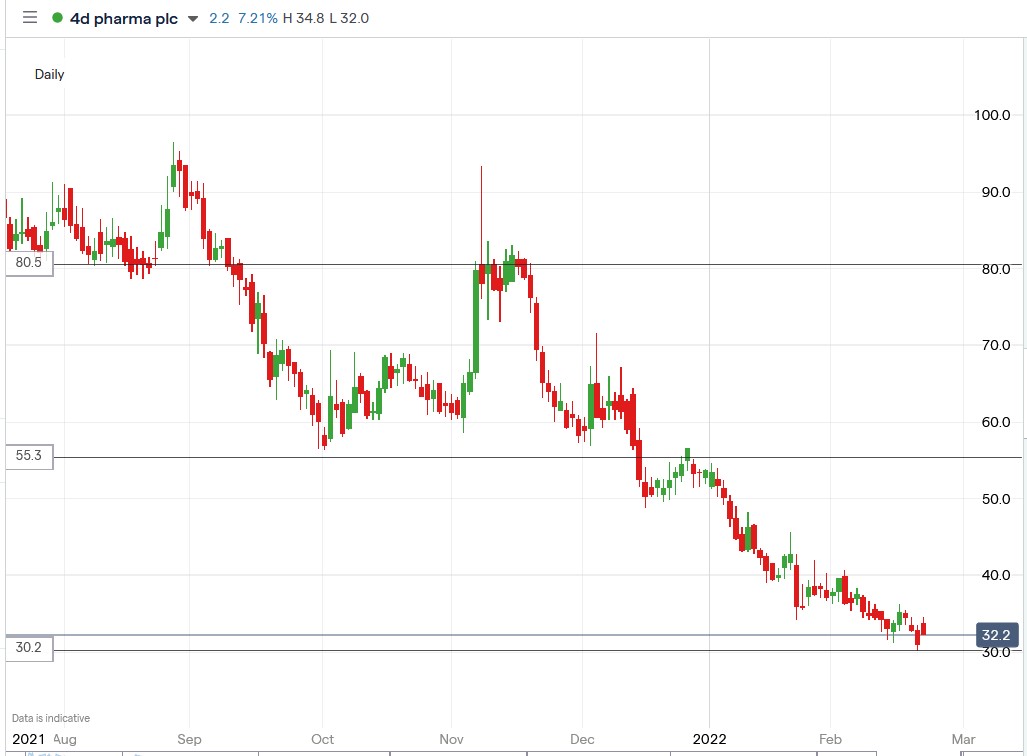The height and width of the screenshot is (756, 1027).
Task: Toggle the 55.3 support line visibility
Action: 27,456
